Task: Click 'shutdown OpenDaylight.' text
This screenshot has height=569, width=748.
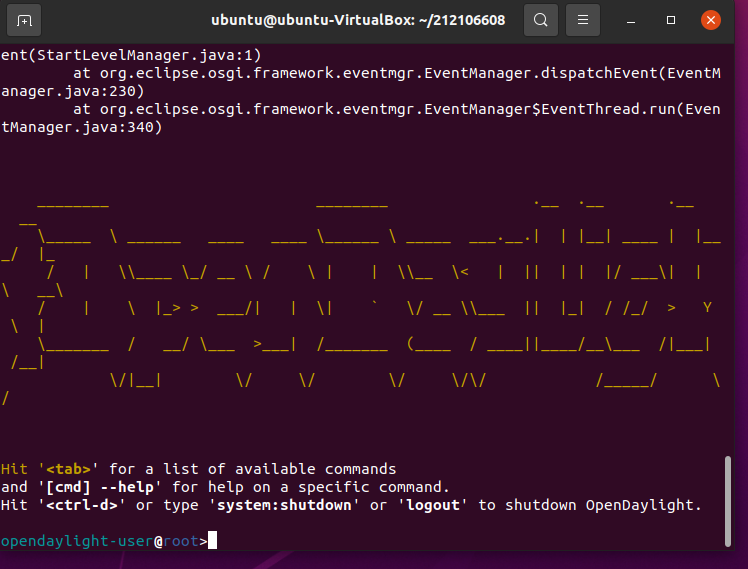Action: [x=603, y=505]
